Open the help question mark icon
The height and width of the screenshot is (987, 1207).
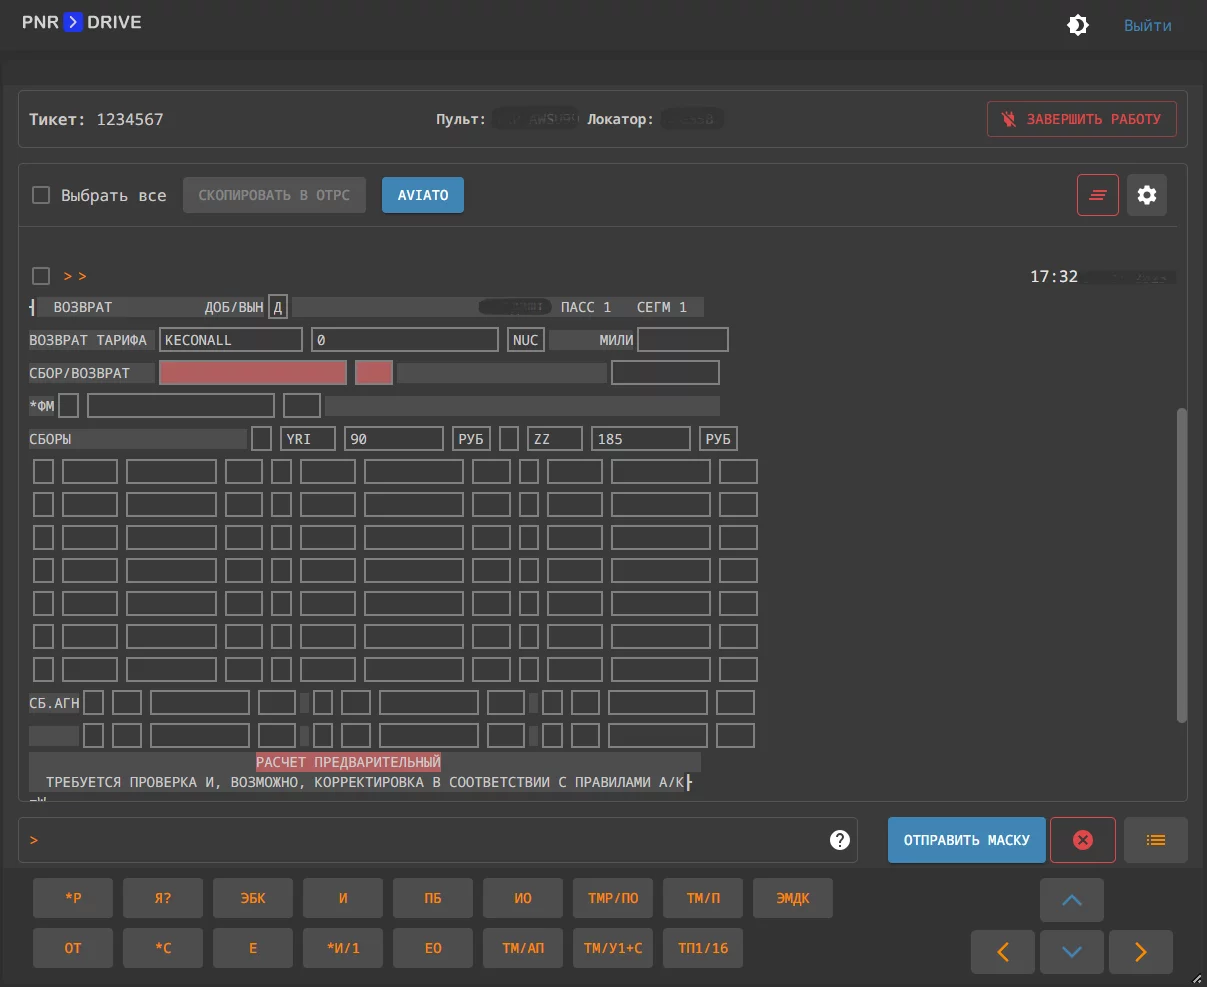pos(840,840)
